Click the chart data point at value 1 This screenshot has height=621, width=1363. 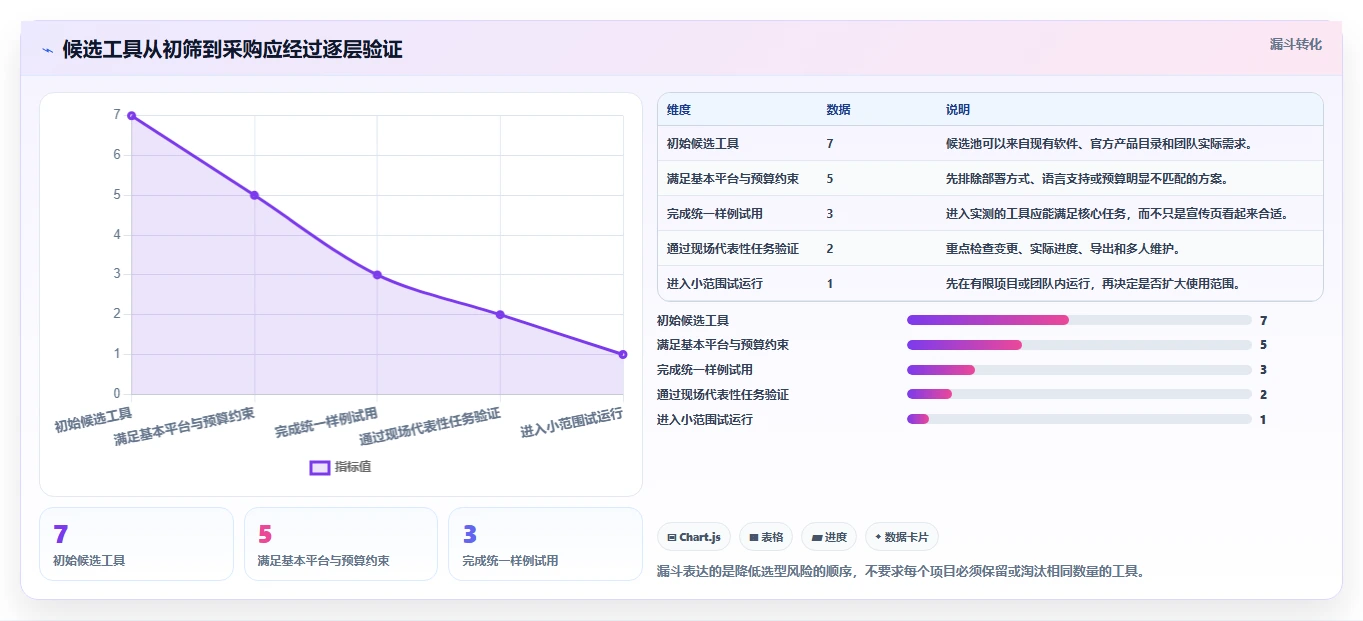pyautogui.click(x=623, y=354)
